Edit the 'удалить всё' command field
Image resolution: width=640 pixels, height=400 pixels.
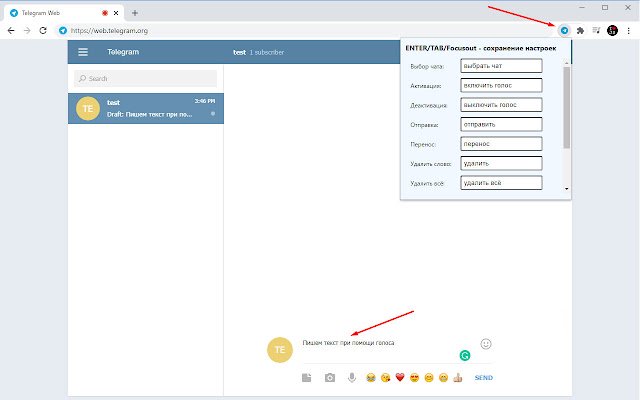pos(501,183)
